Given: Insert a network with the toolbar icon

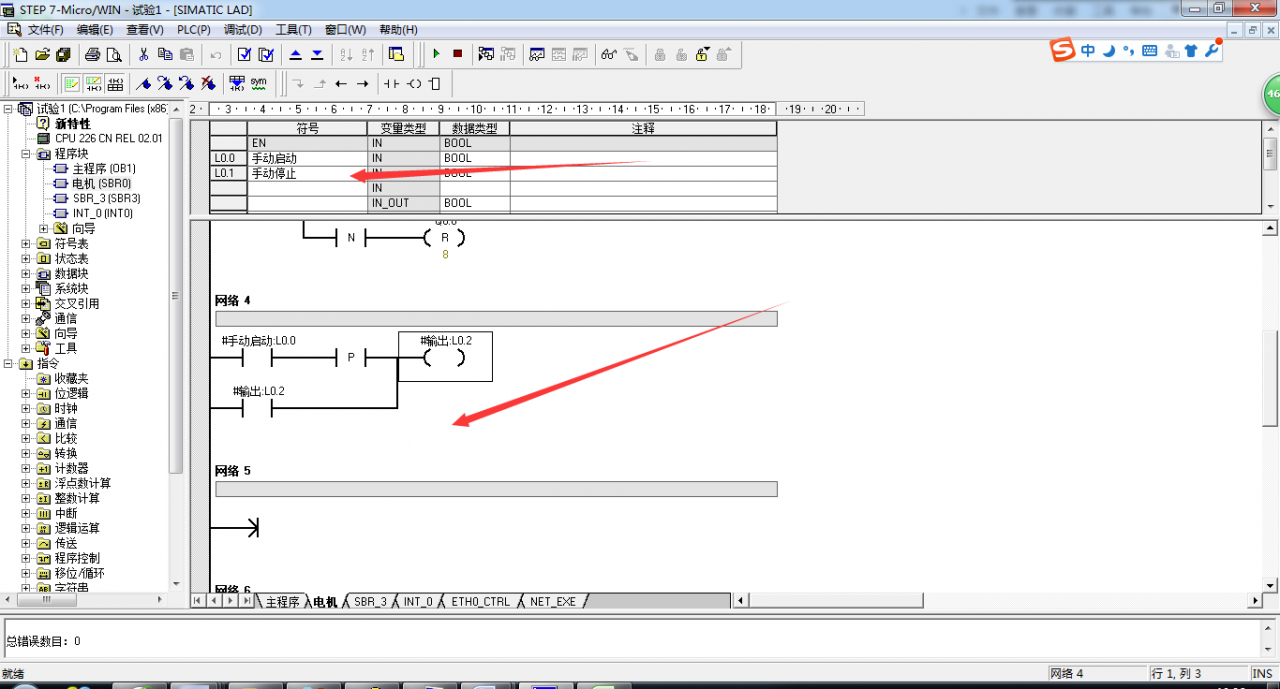Looking at the screenshot, I should 20,83.
